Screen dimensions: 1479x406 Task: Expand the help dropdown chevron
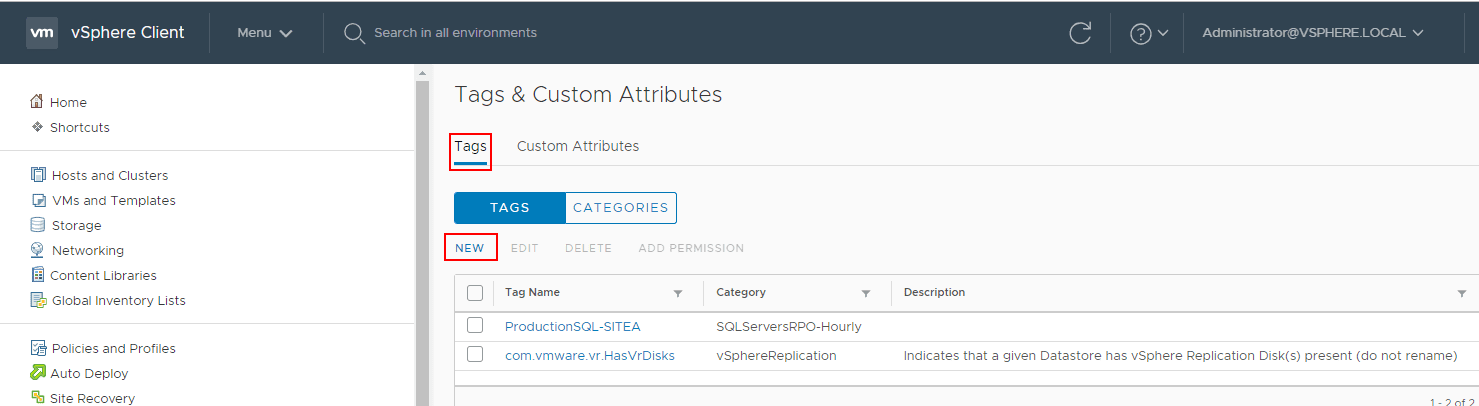[x=1163, y=33]
